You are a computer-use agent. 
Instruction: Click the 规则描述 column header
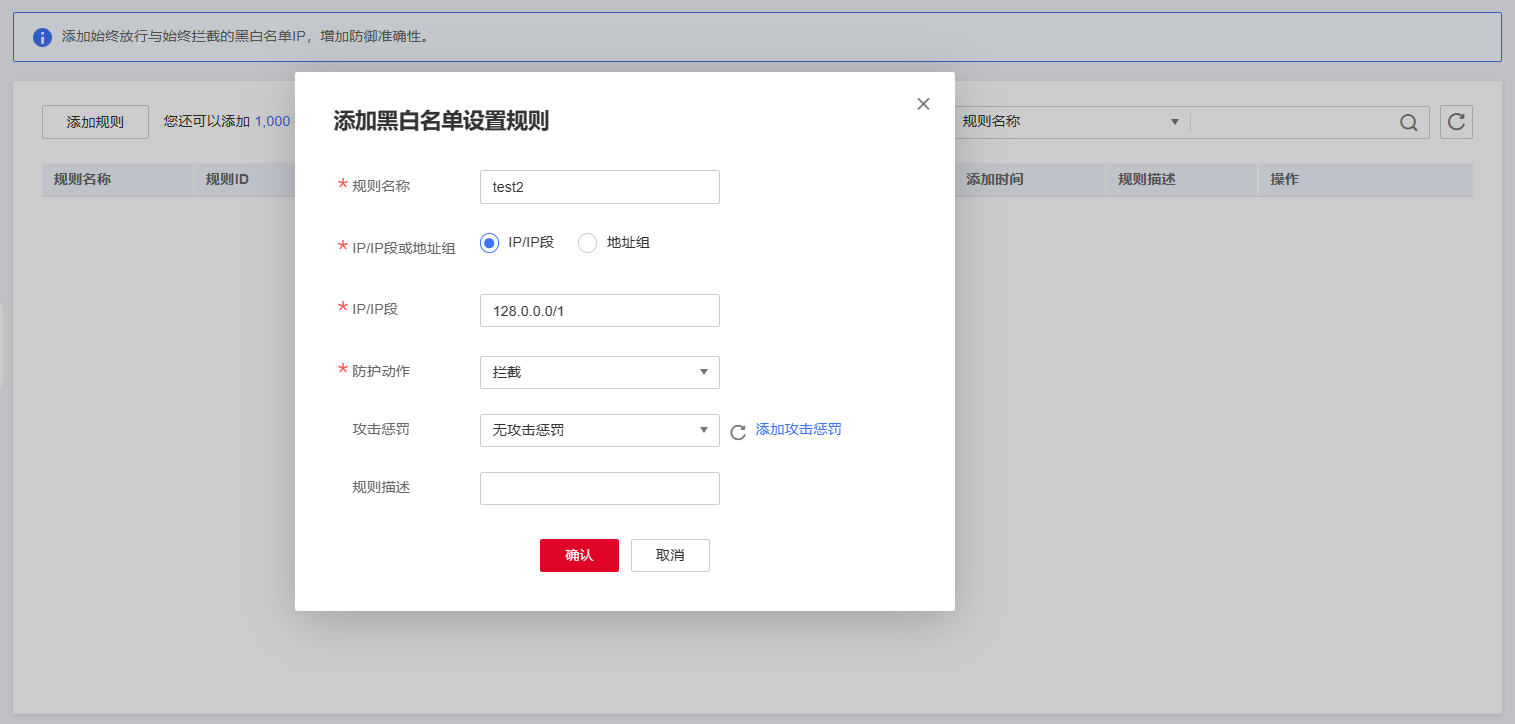1146,180
